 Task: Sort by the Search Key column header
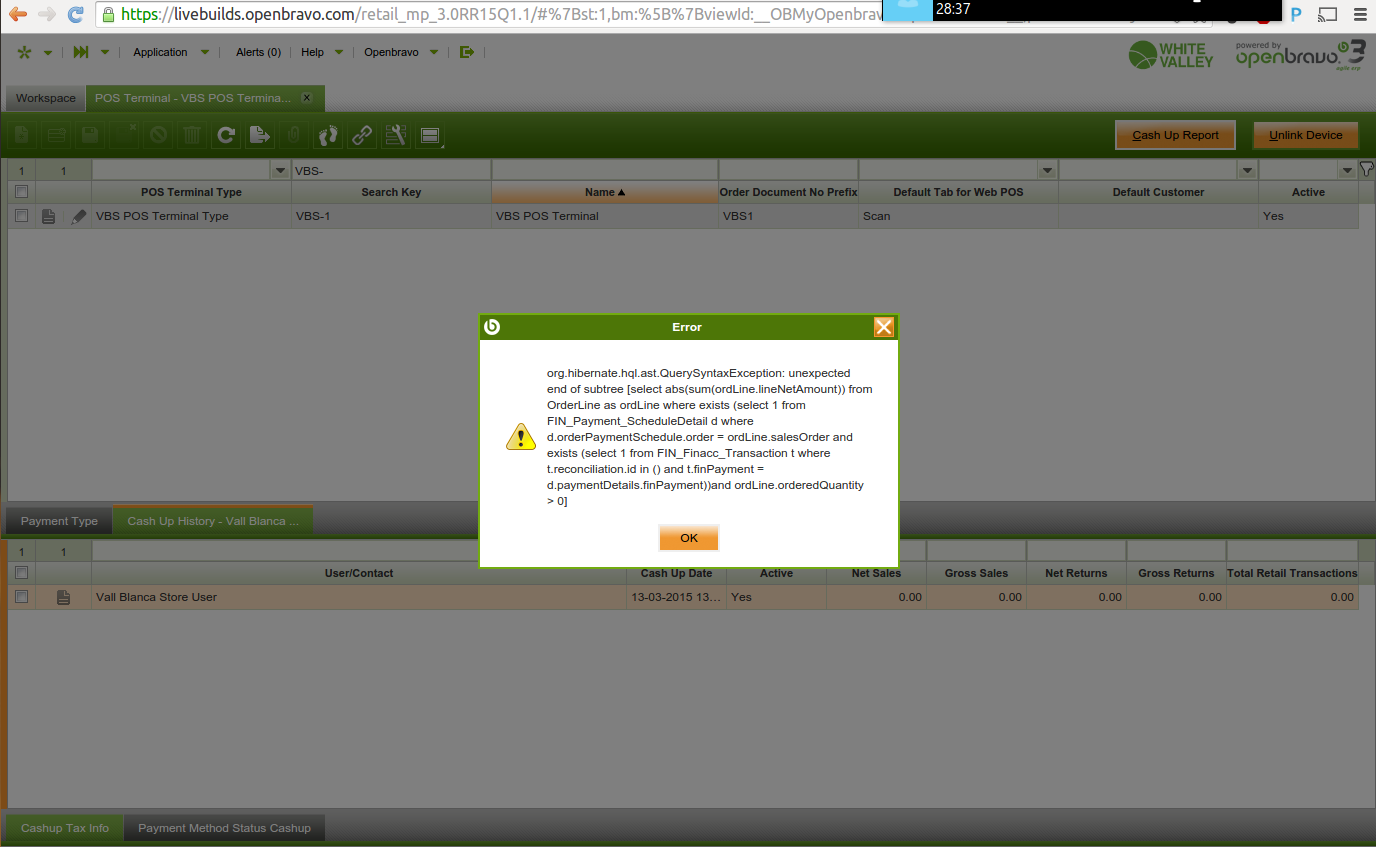(x=391, y=192)
